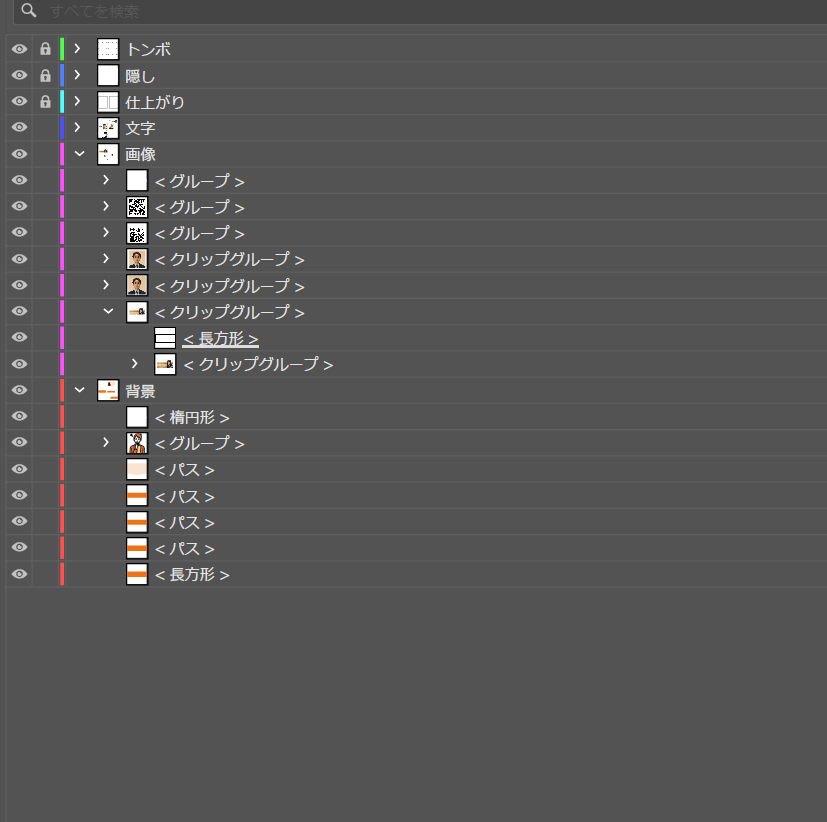Hide the トンボ layer with its eye icon

click(19, 49)
